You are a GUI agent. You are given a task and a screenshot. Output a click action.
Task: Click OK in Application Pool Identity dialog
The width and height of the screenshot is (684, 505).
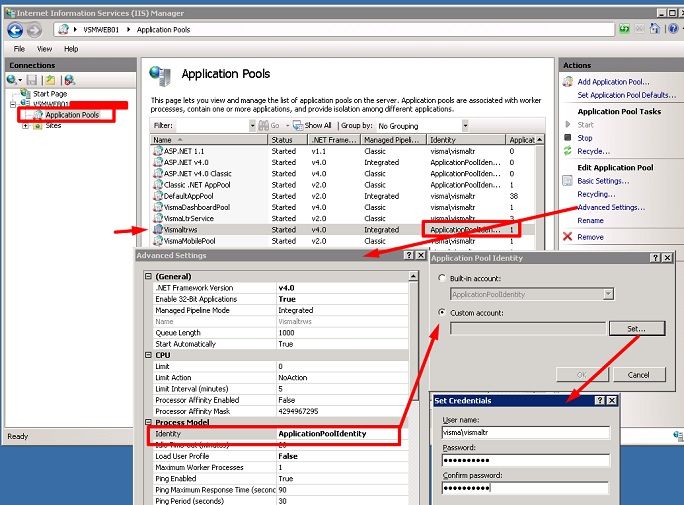tap(582, 375)
